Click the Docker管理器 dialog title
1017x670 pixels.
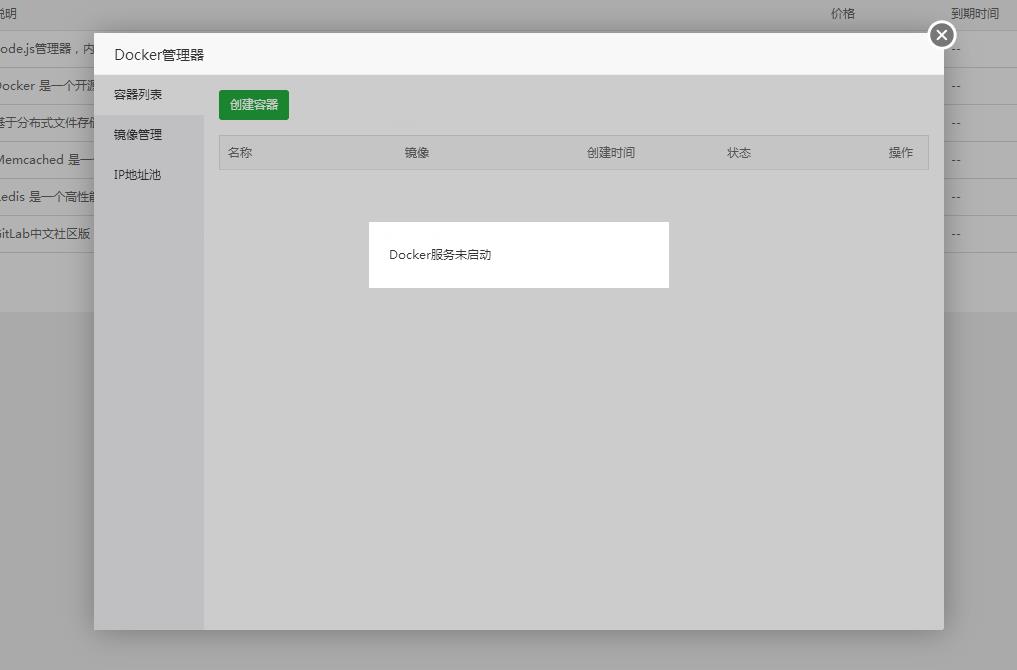point(159,55)
